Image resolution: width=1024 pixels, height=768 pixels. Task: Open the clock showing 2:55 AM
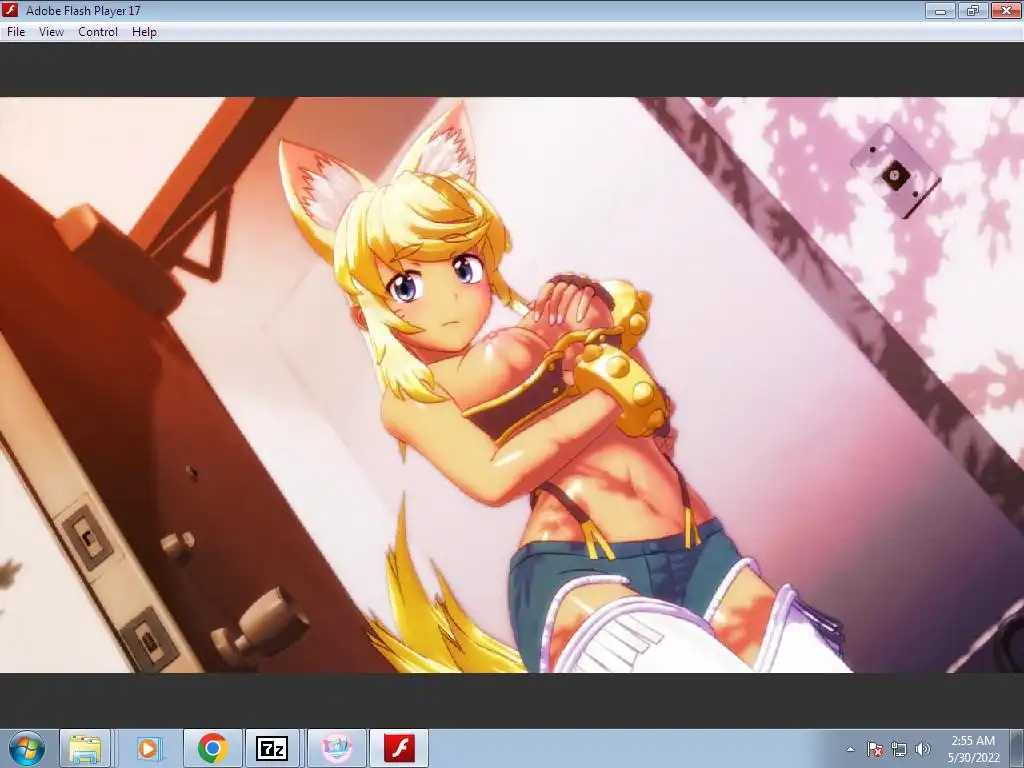tap(973, 749)
